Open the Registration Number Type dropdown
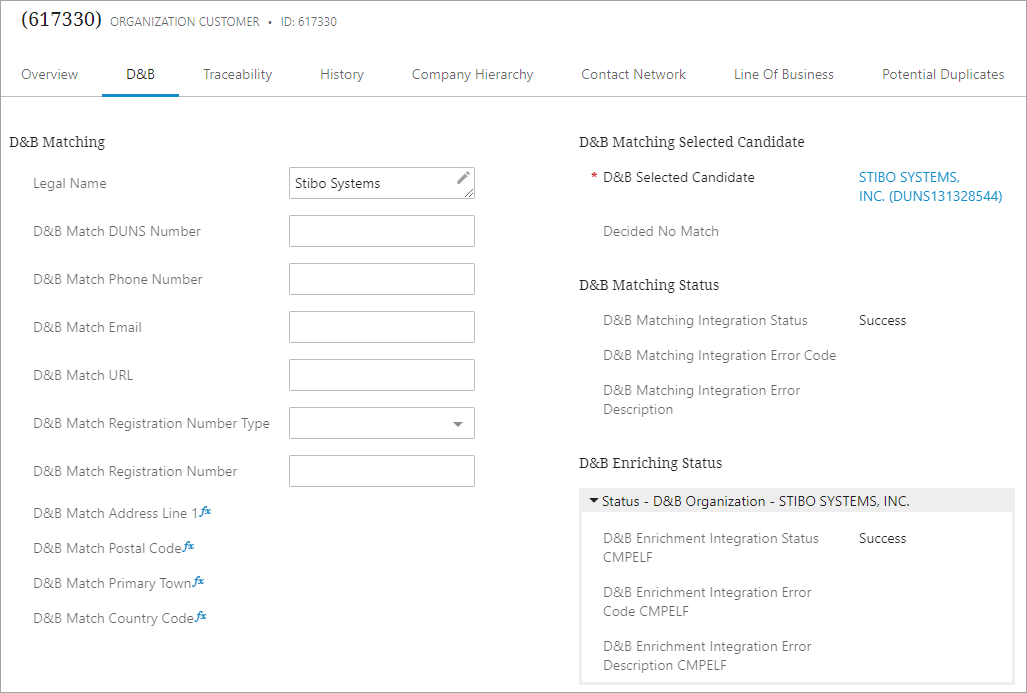The width and height of the screenshot is (1027, 693). click(457, 424)
